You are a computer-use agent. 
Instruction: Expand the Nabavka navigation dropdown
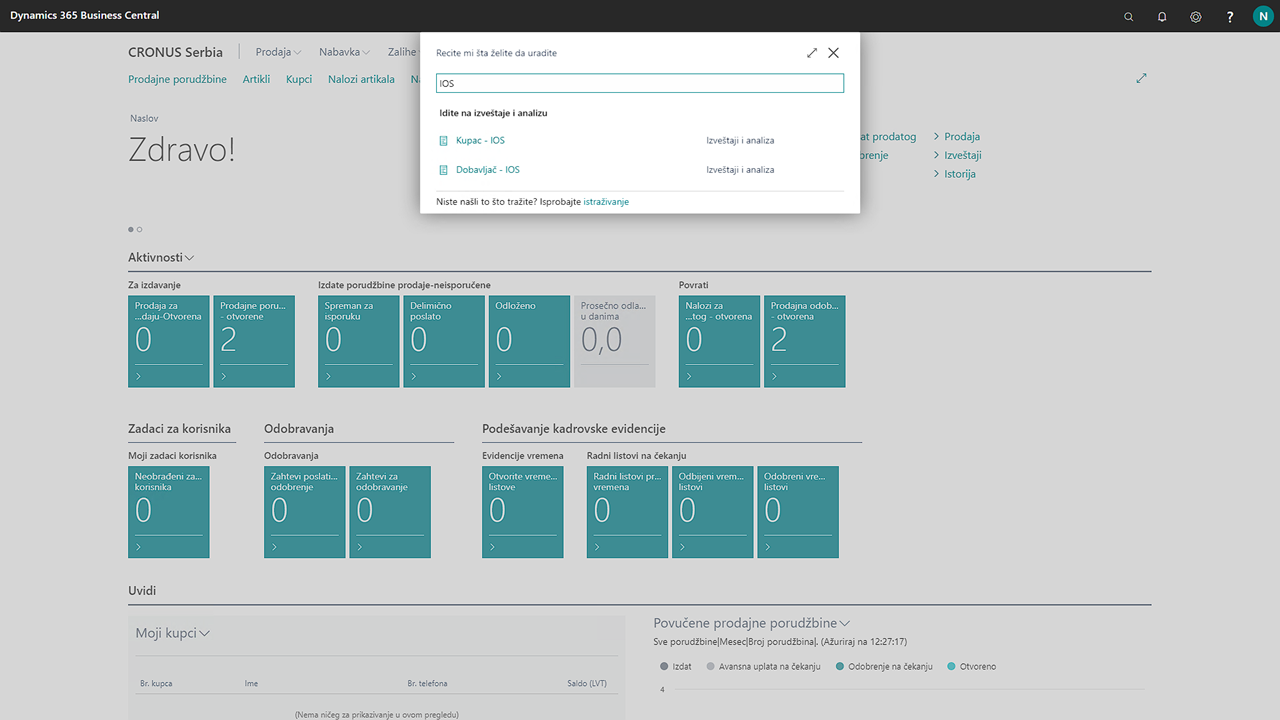coord(344,52)
